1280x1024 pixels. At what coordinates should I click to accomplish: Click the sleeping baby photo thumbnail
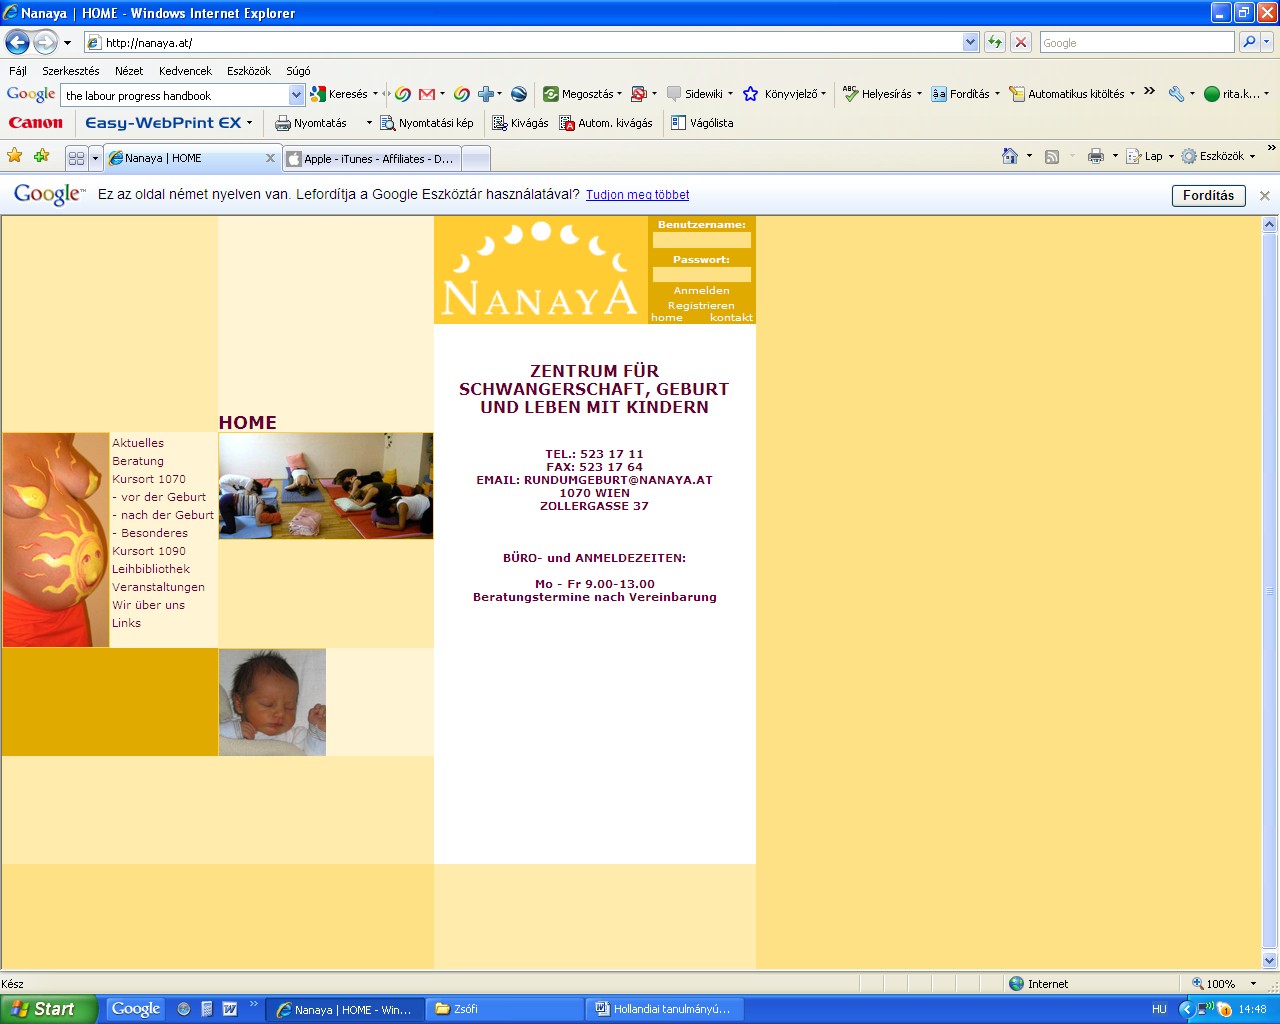tap(272, 702)
